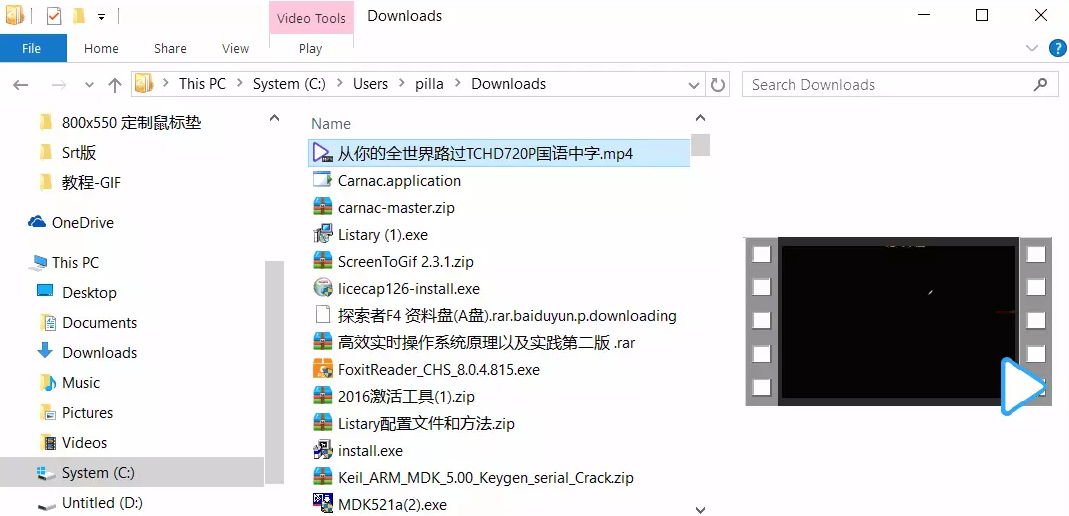Switch to the Share ribbon tab
The width and height of the screenshot is (1069, 516).
point(170,48)
